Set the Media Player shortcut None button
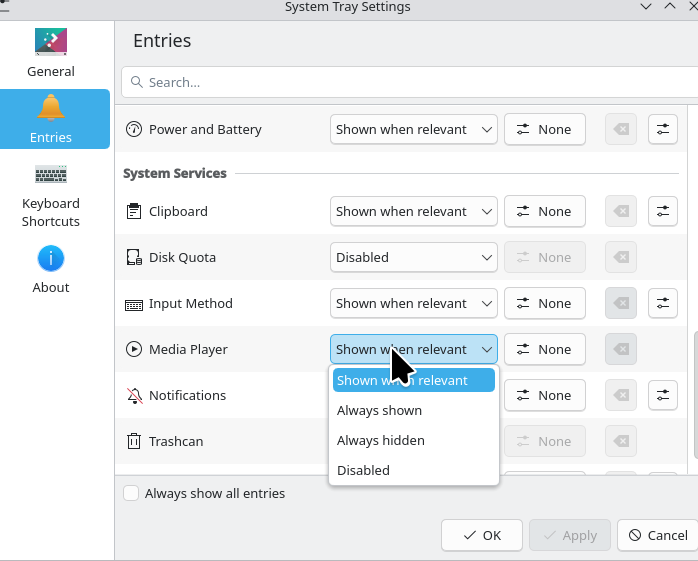Viewport: 698px width, 561px height. point(545,349)
